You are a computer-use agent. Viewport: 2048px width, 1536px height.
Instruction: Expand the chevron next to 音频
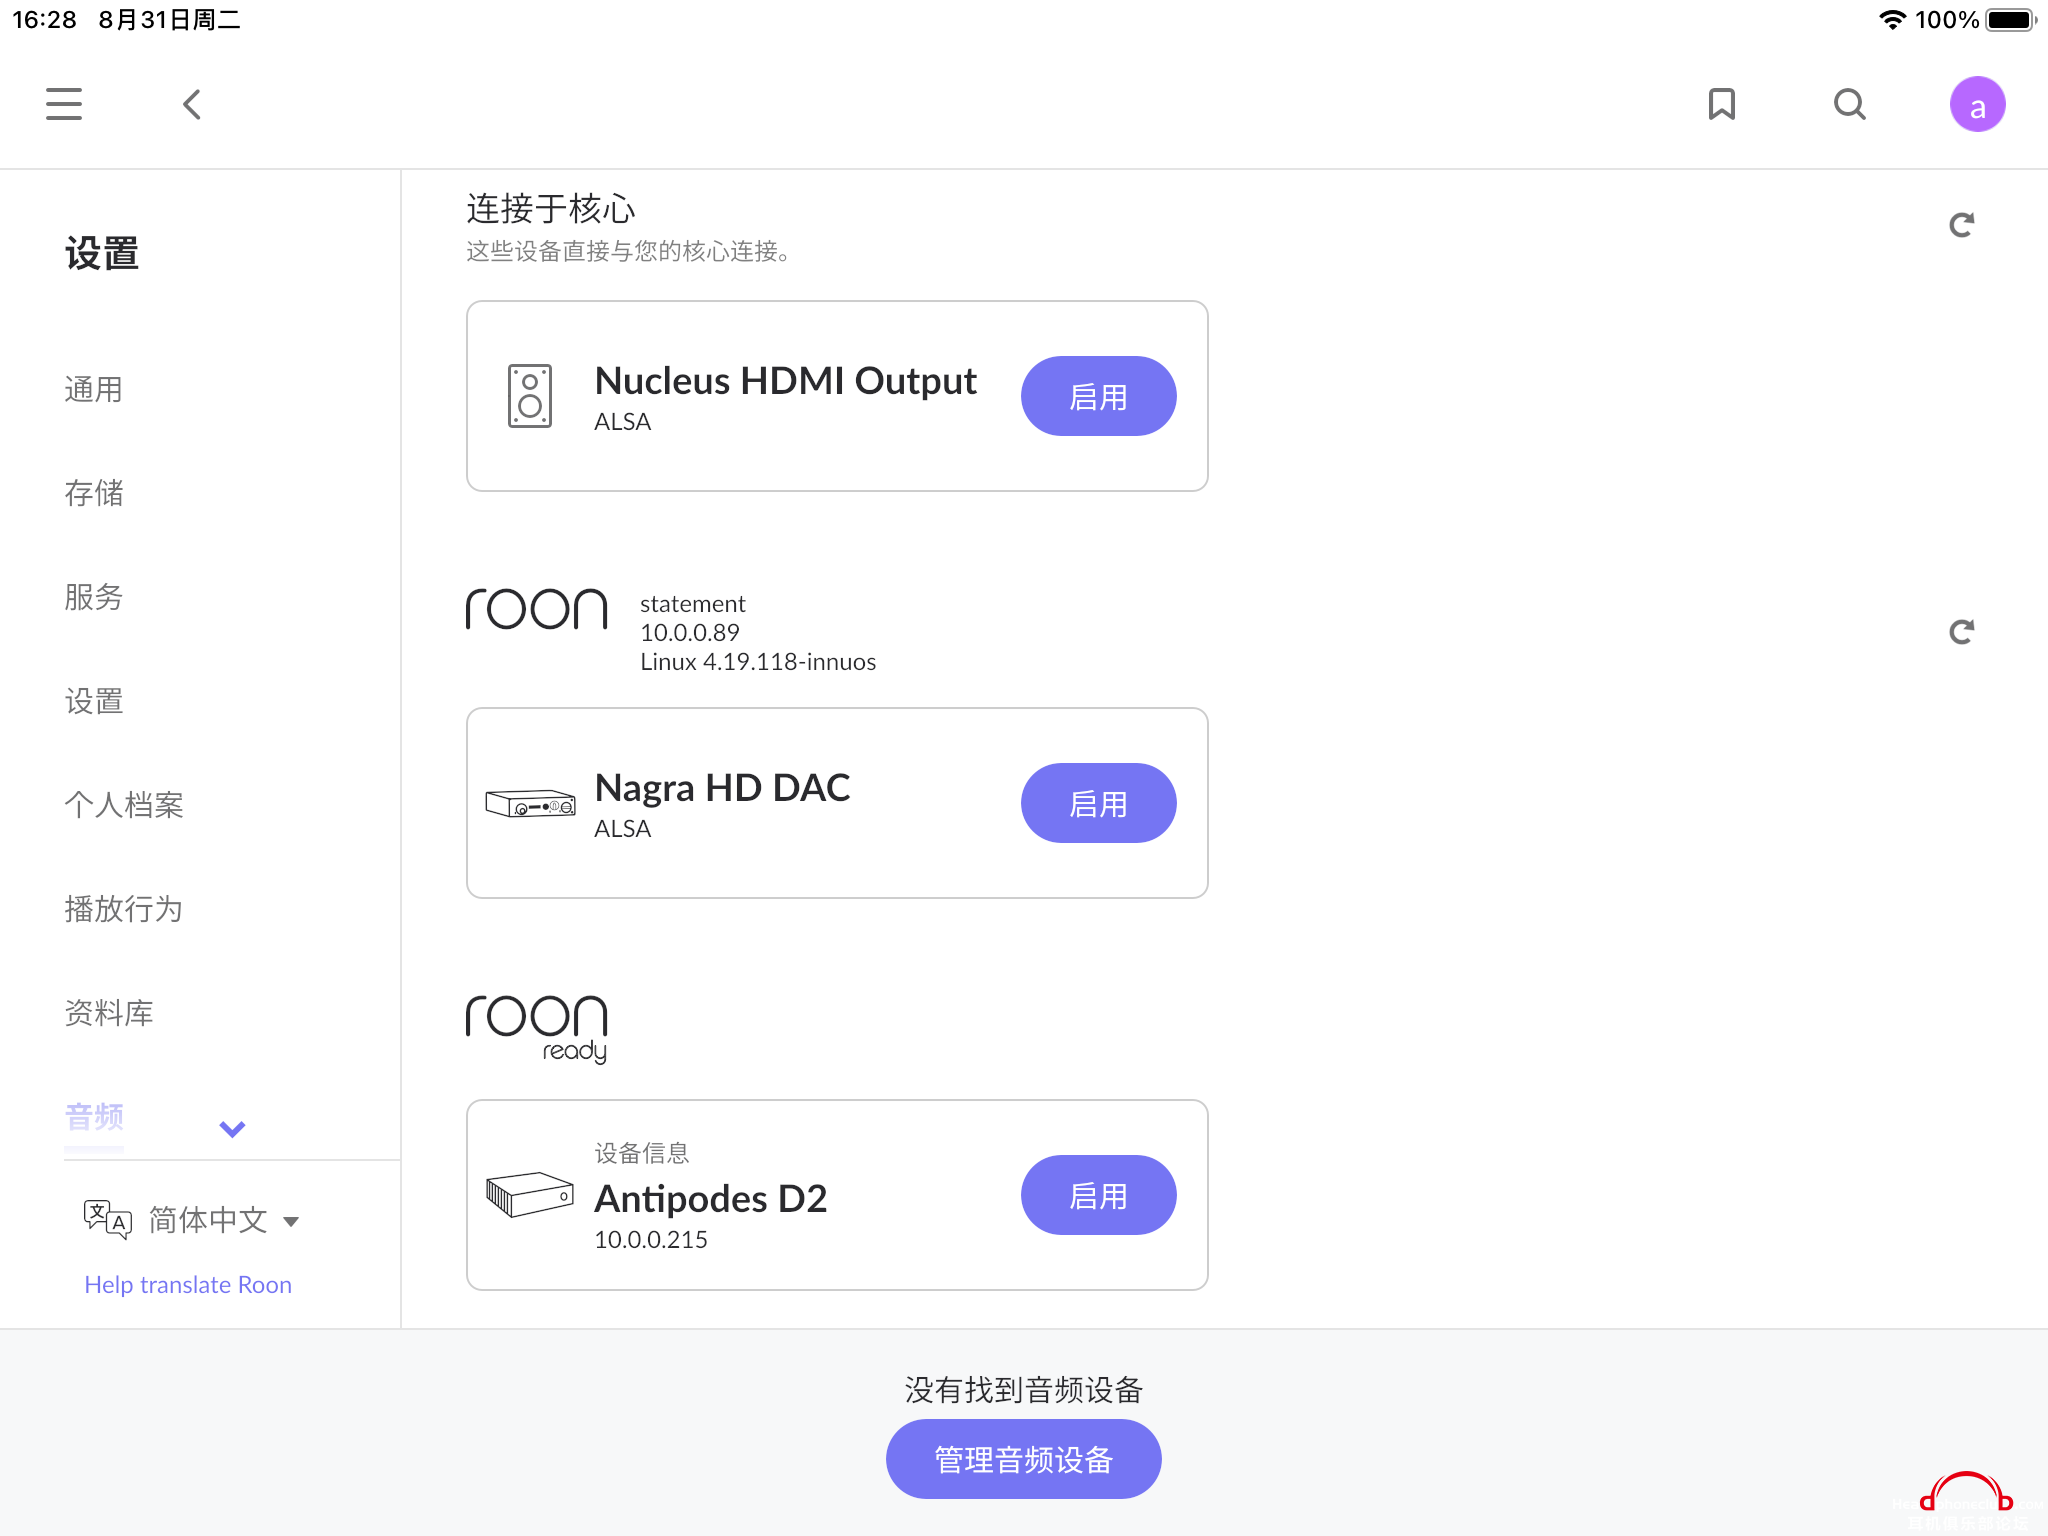[x=232, y=1129]
